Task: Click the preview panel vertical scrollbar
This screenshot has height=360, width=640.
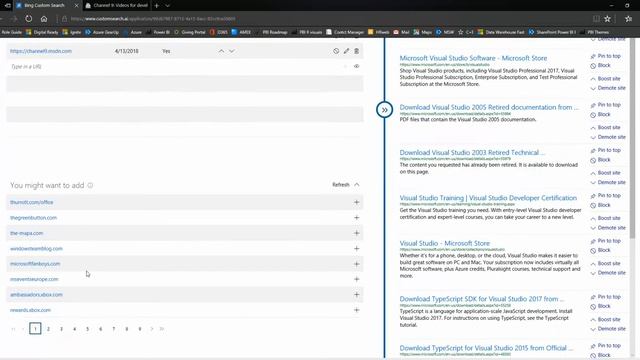Action: (632, 139)
